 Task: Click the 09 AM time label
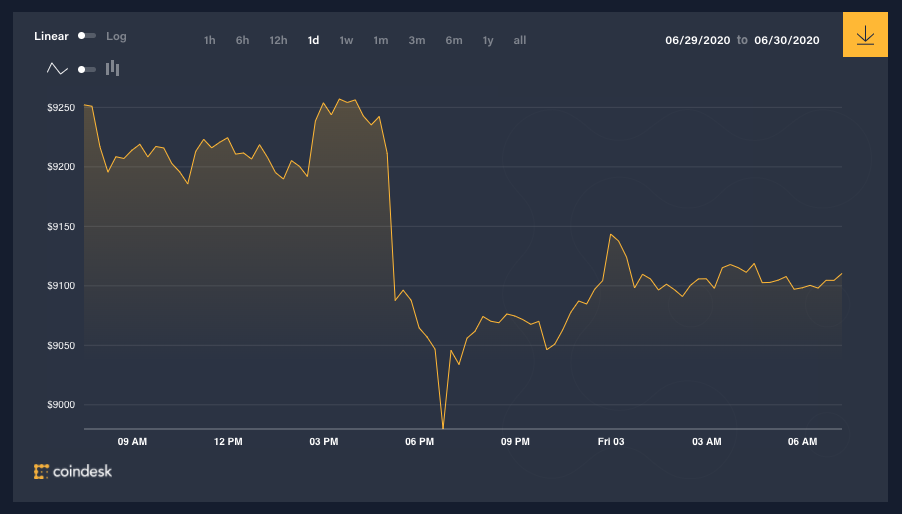point(132,442)
